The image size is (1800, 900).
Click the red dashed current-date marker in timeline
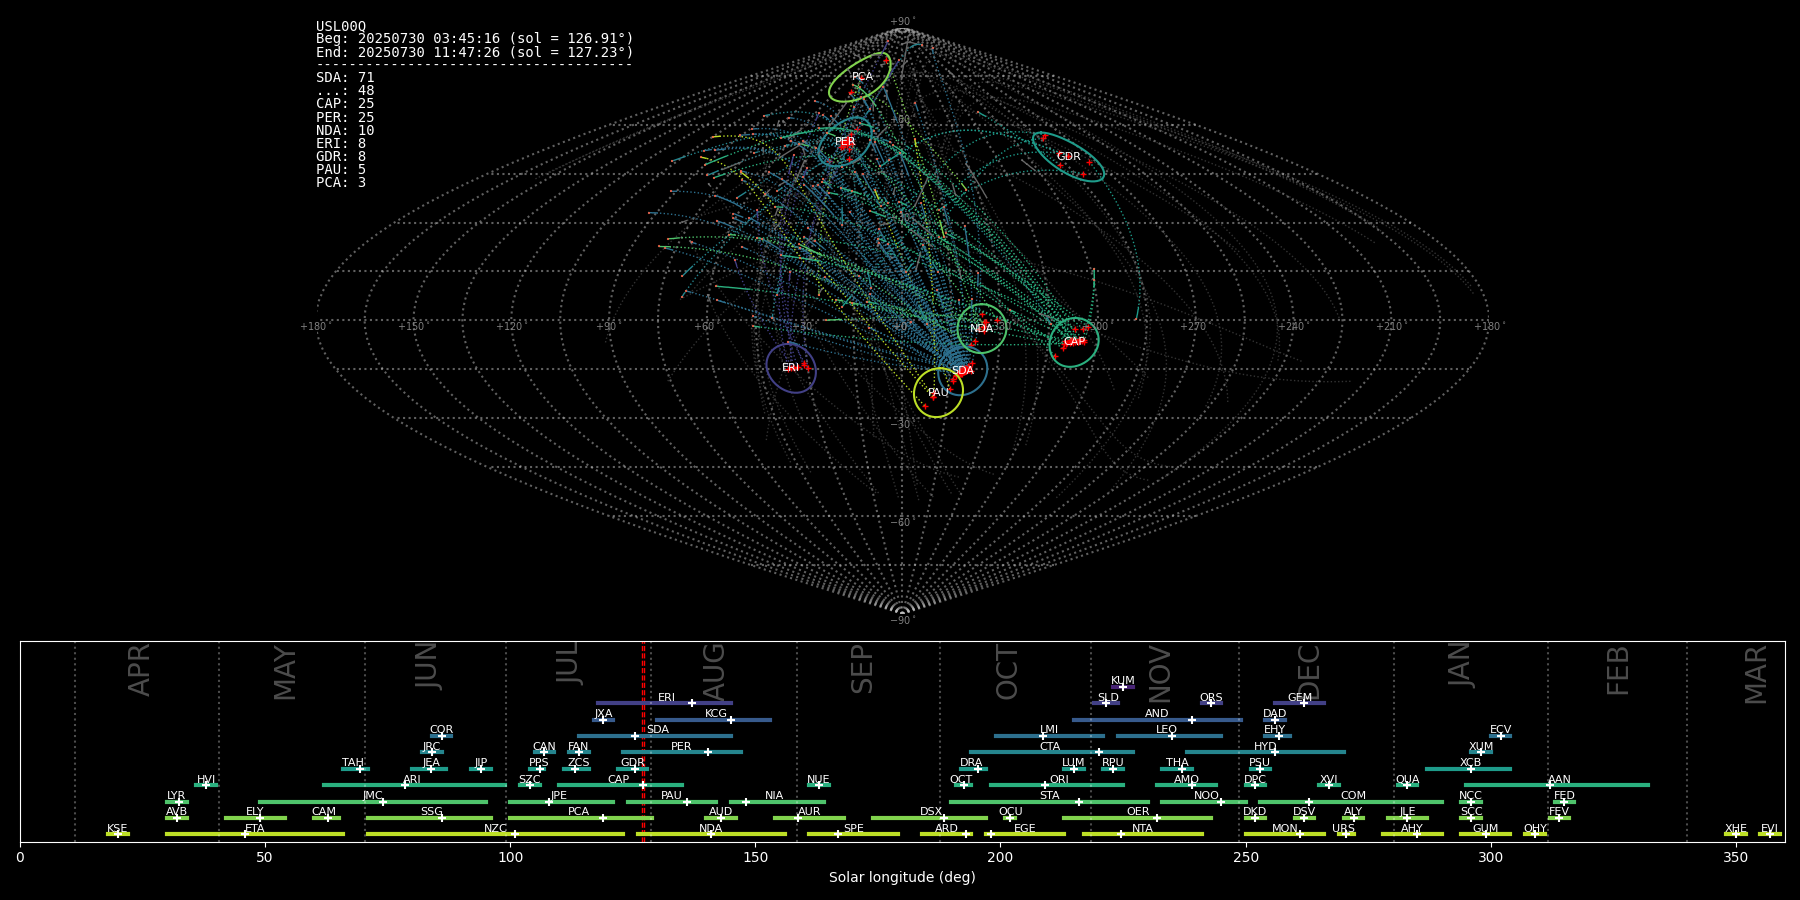tap(643, 741)
